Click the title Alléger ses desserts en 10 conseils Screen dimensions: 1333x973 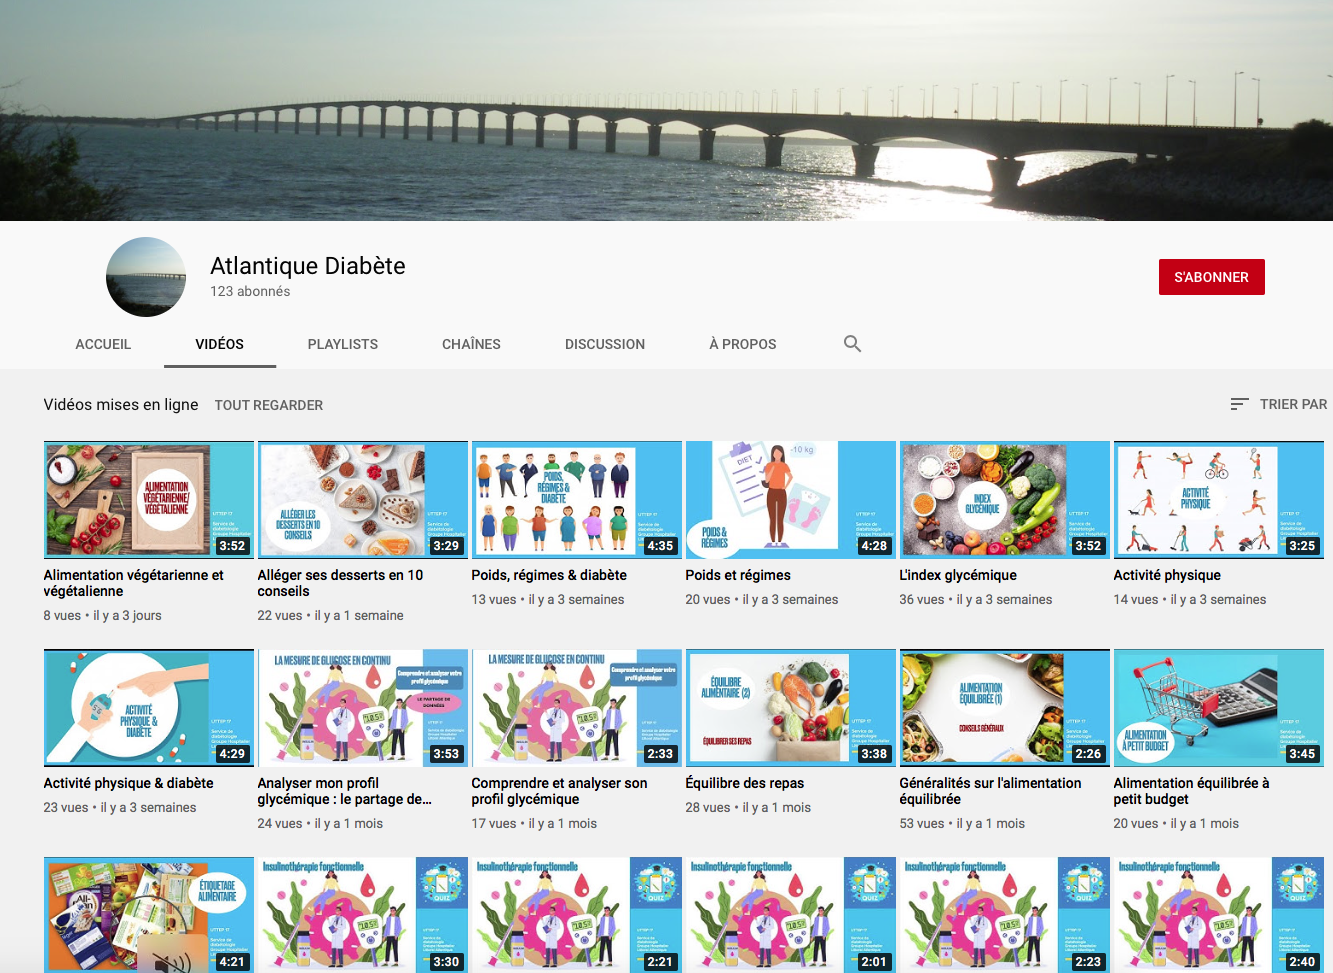[340, 583]
